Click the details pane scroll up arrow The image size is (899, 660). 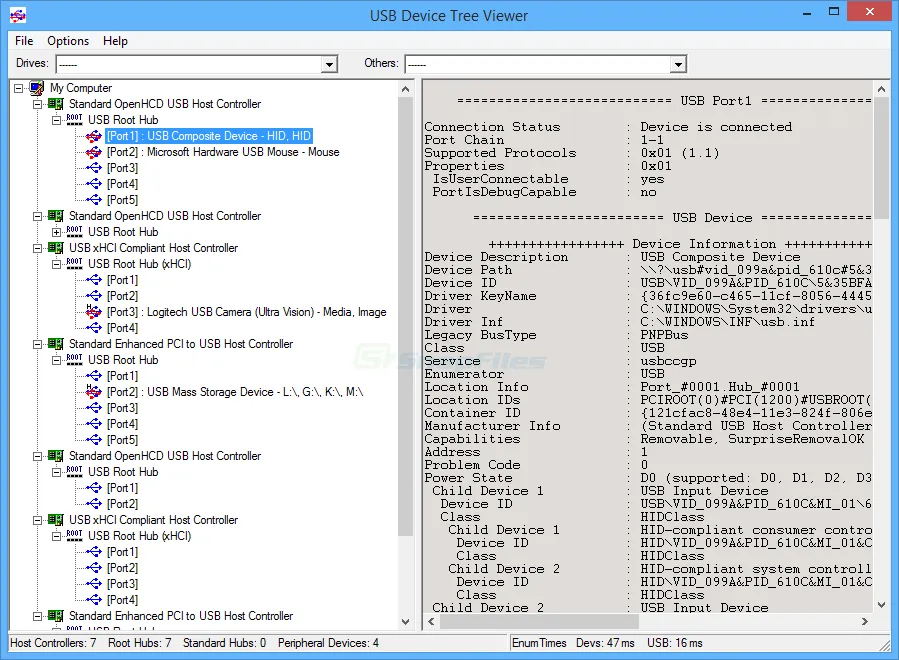[x=881, y=89]
